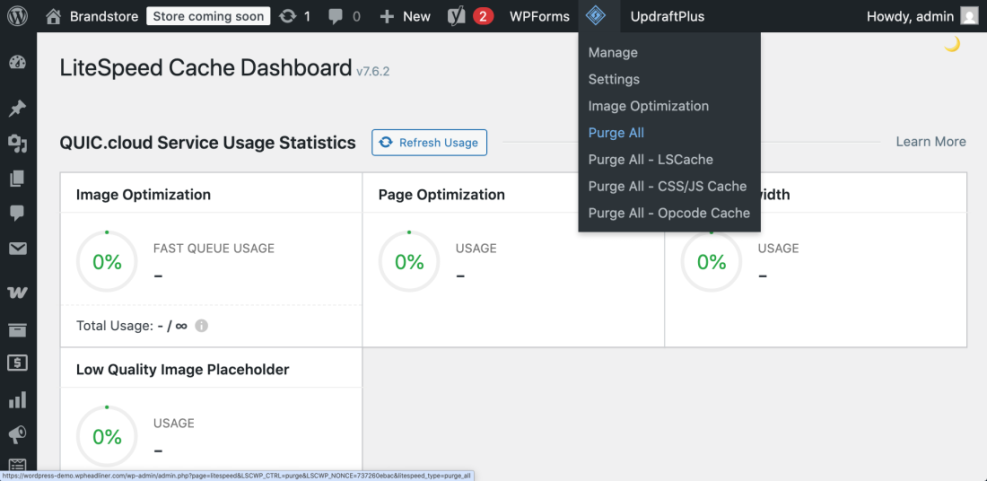Open the Pages sidebar icon
Screen dimensions: 987x481
[x=18, y=179]
